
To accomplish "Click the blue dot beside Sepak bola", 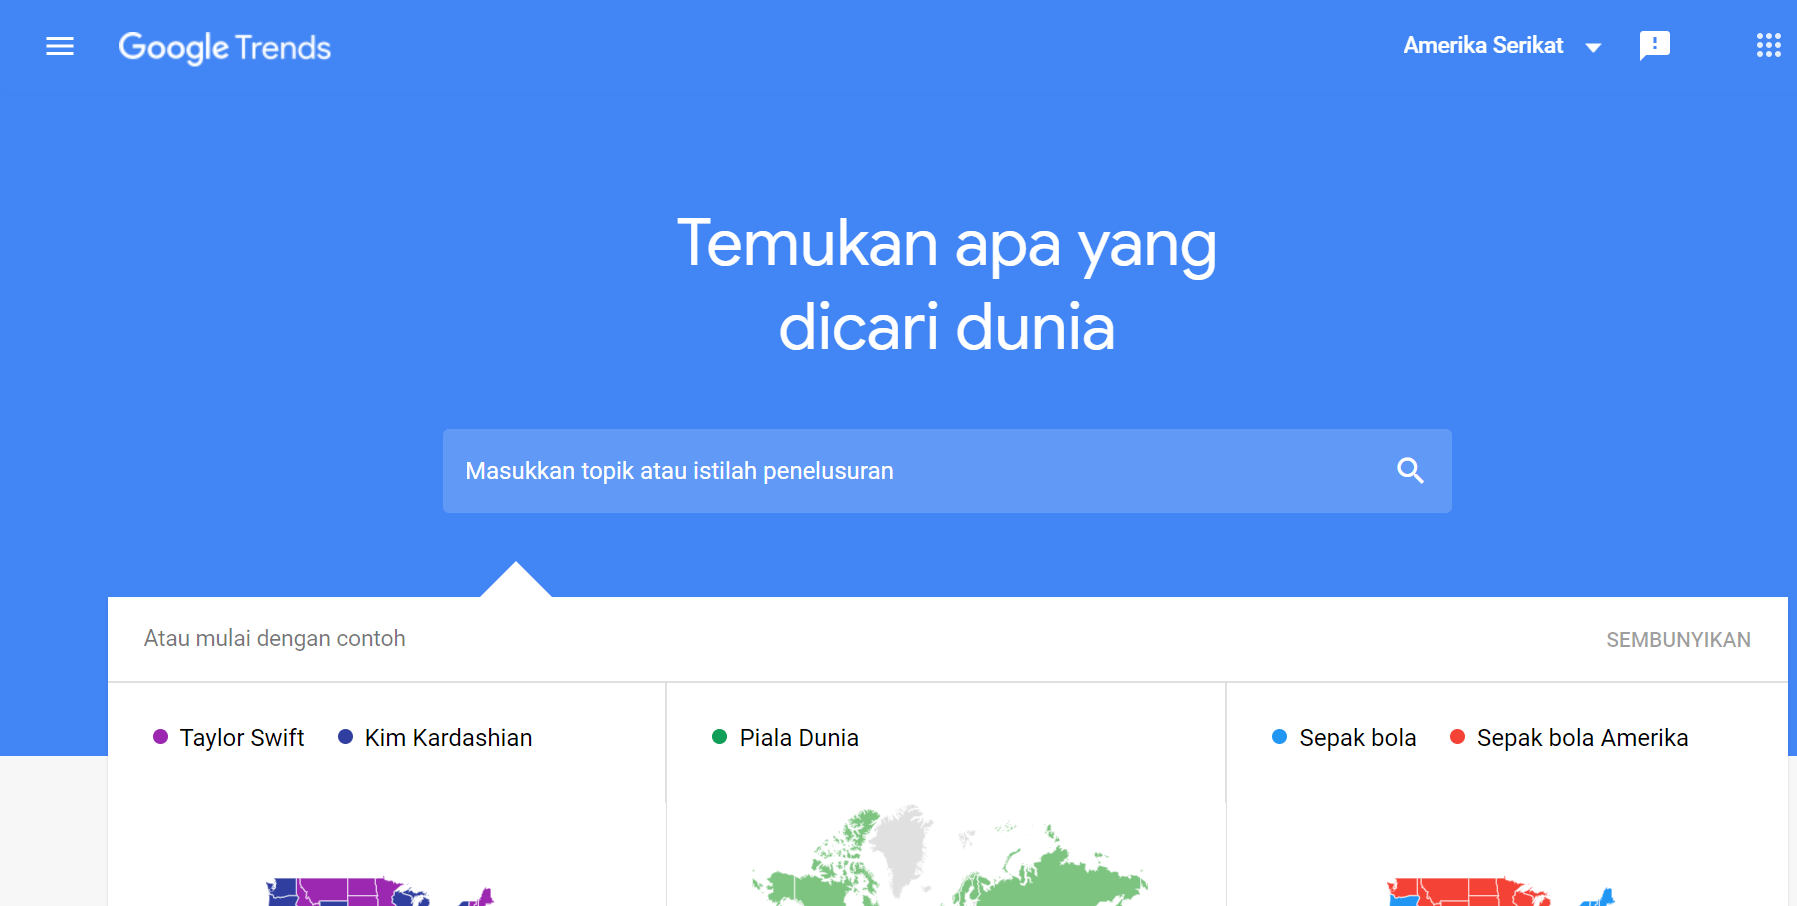I will (1279, 737).
